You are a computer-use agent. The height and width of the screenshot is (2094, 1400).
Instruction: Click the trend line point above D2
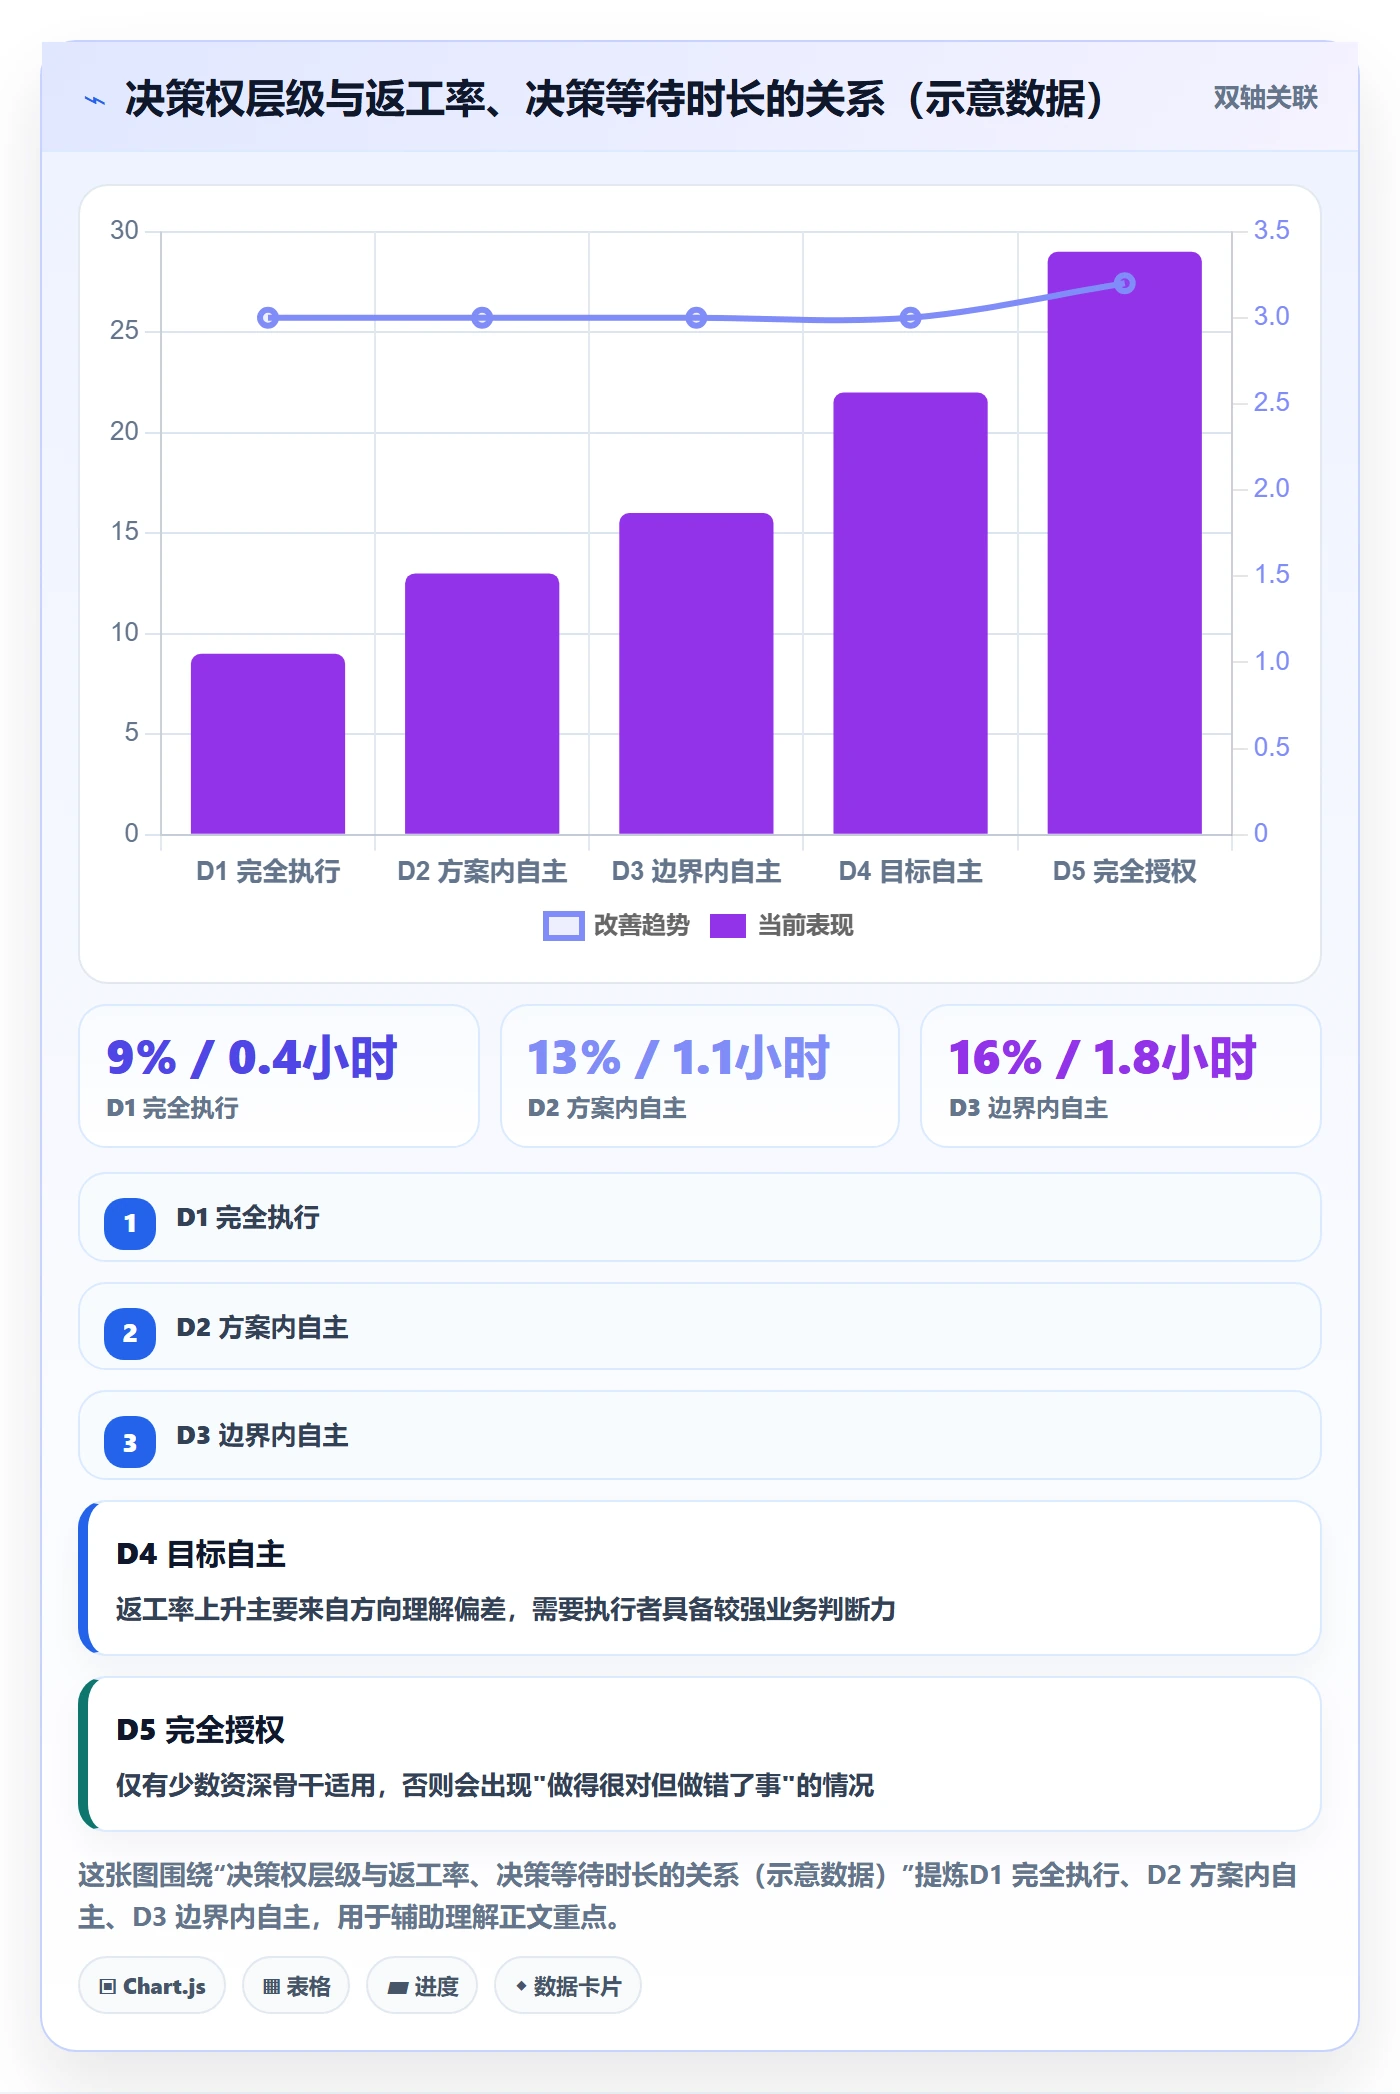[x=482, y=318]
